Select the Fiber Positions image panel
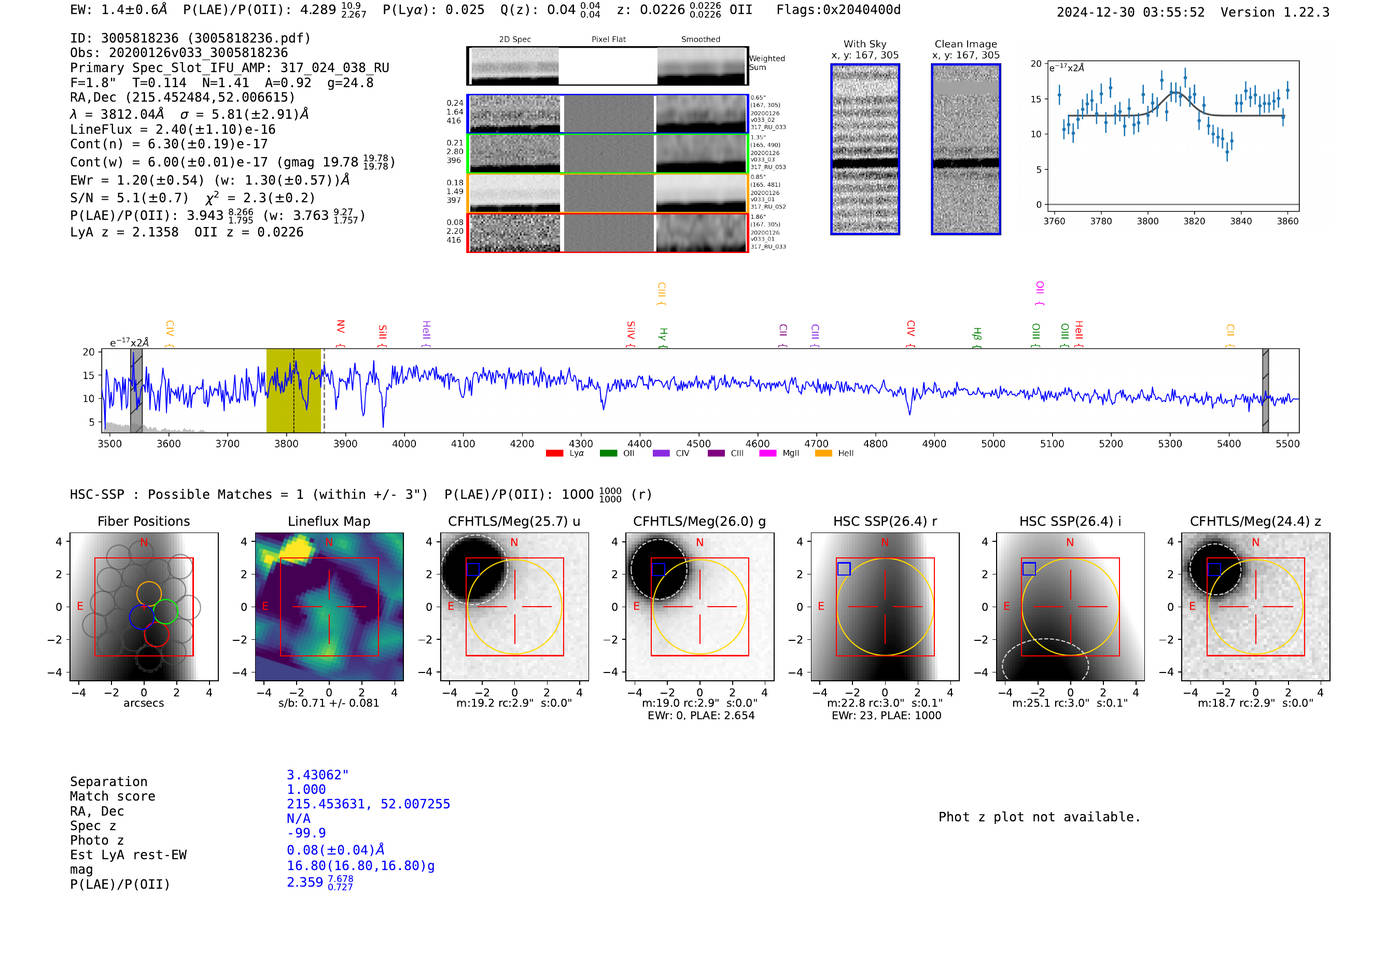The image size is (1400, 953). 144,607
